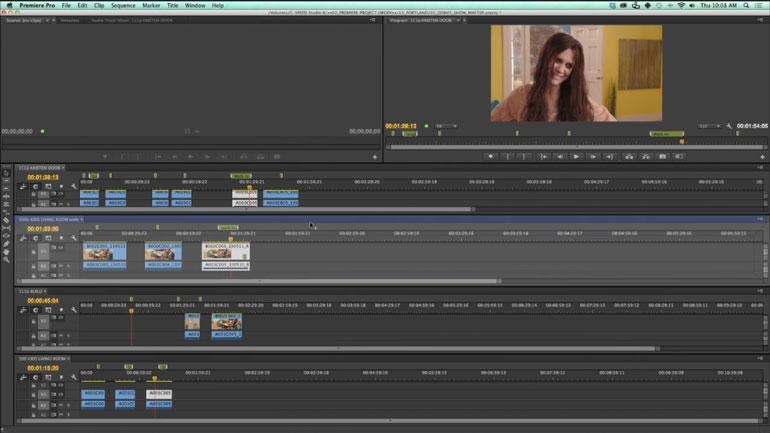Toggle Snap in the 00:00:45:04 timeline
This screenshot has width=770, height=433.
35,310
